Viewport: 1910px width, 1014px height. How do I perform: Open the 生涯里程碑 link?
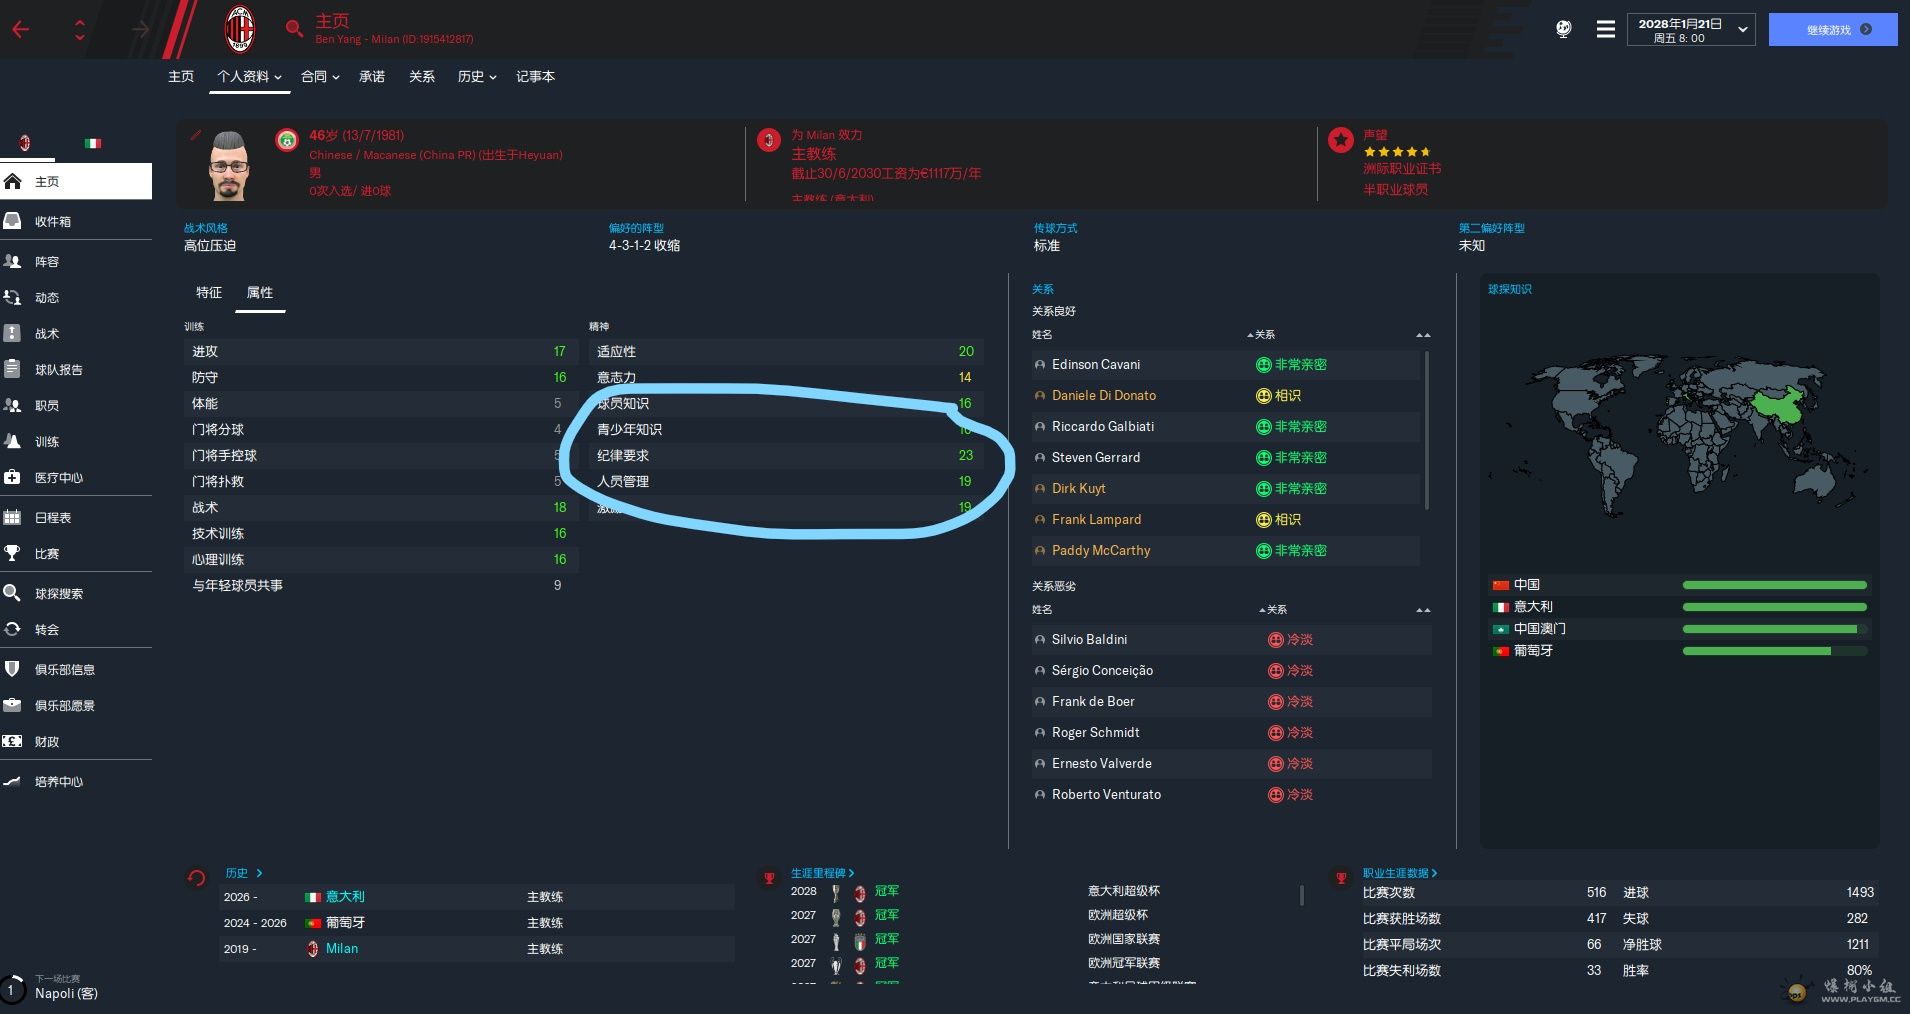(x=822, y=873)
